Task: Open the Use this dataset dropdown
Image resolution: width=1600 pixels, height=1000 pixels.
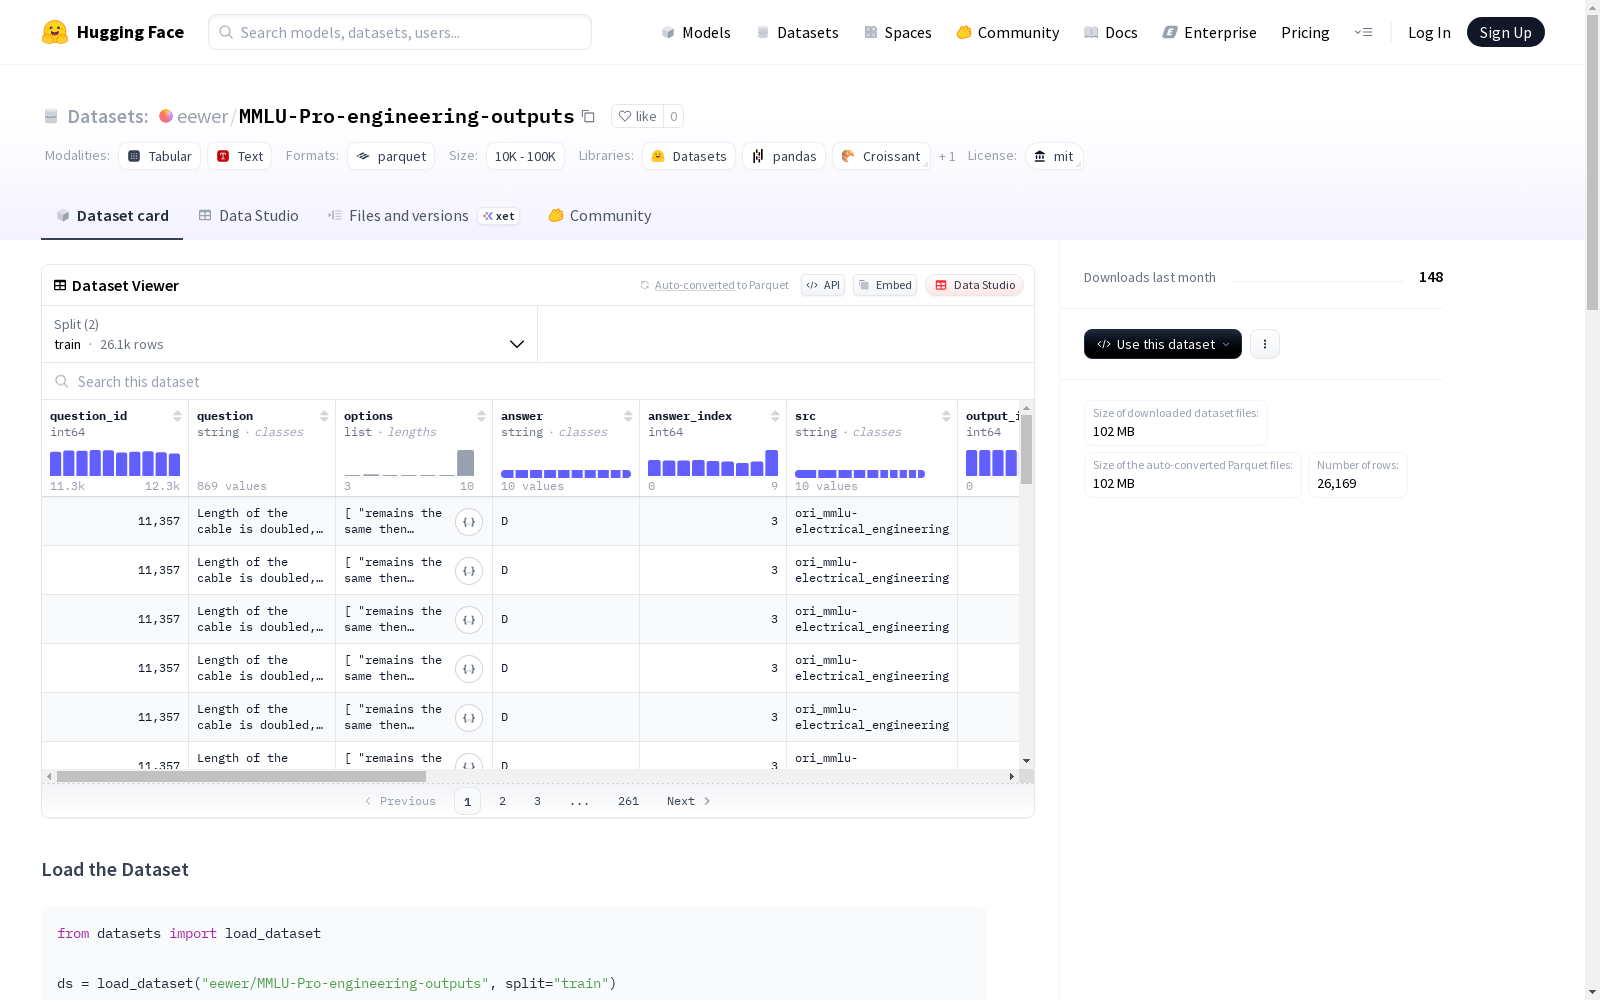Action: click(1163, 344)
